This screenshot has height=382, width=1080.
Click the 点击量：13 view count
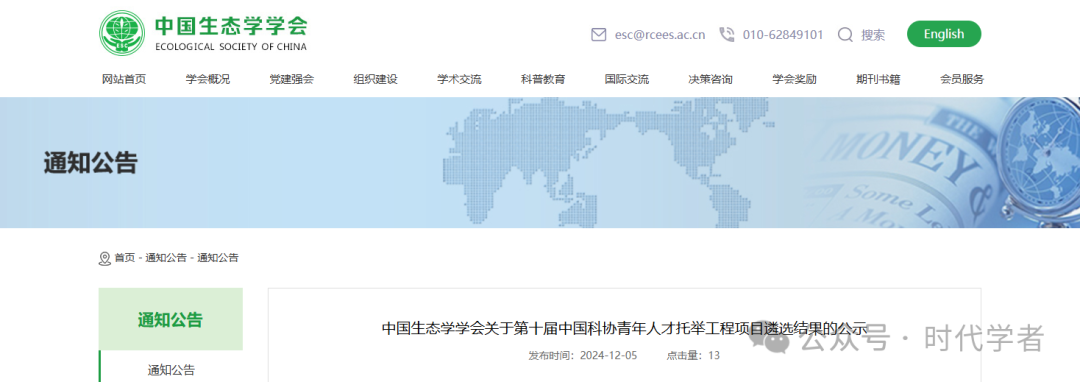(x=693, y=356)
